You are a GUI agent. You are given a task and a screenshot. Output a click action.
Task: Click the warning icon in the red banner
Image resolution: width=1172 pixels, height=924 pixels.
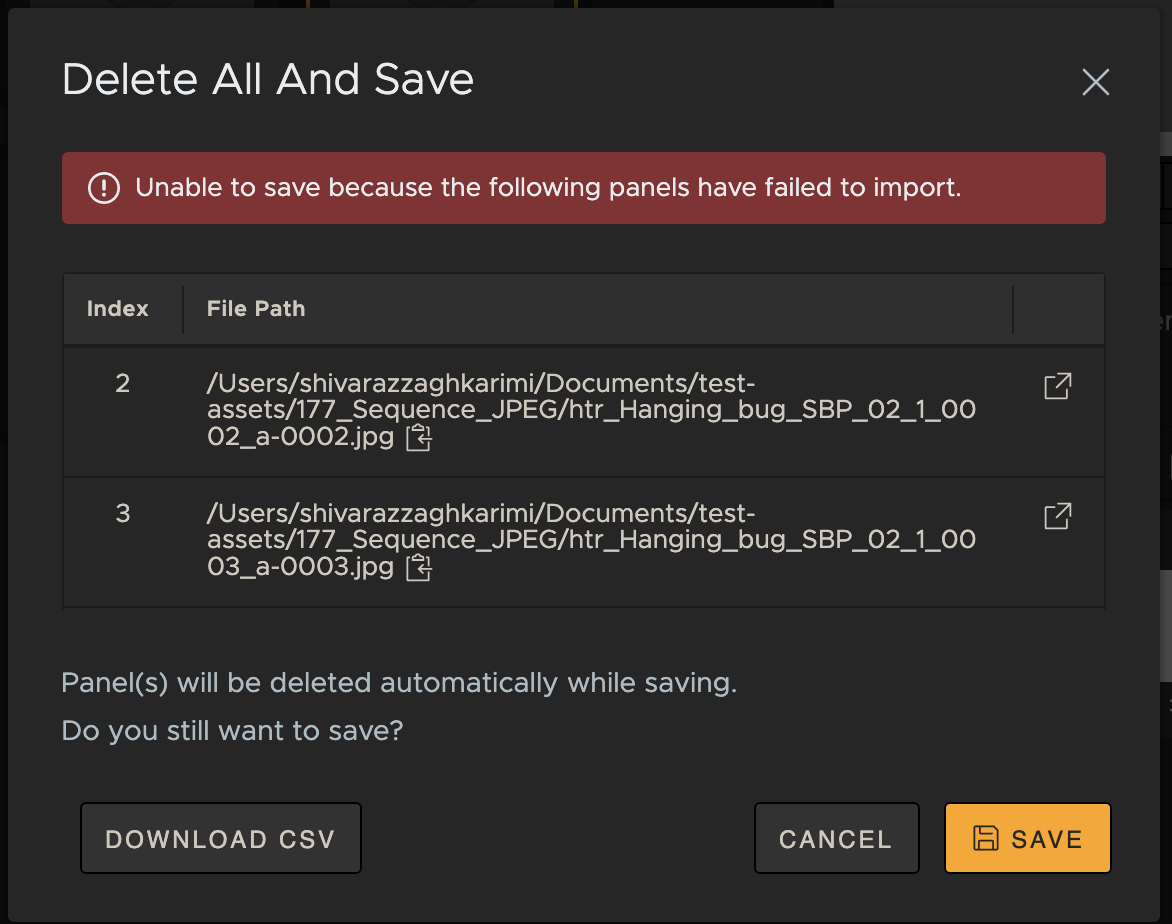[x=104, y=188]
